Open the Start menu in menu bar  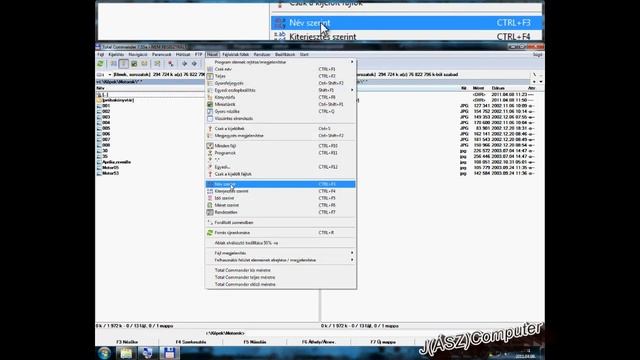point(304,54)
